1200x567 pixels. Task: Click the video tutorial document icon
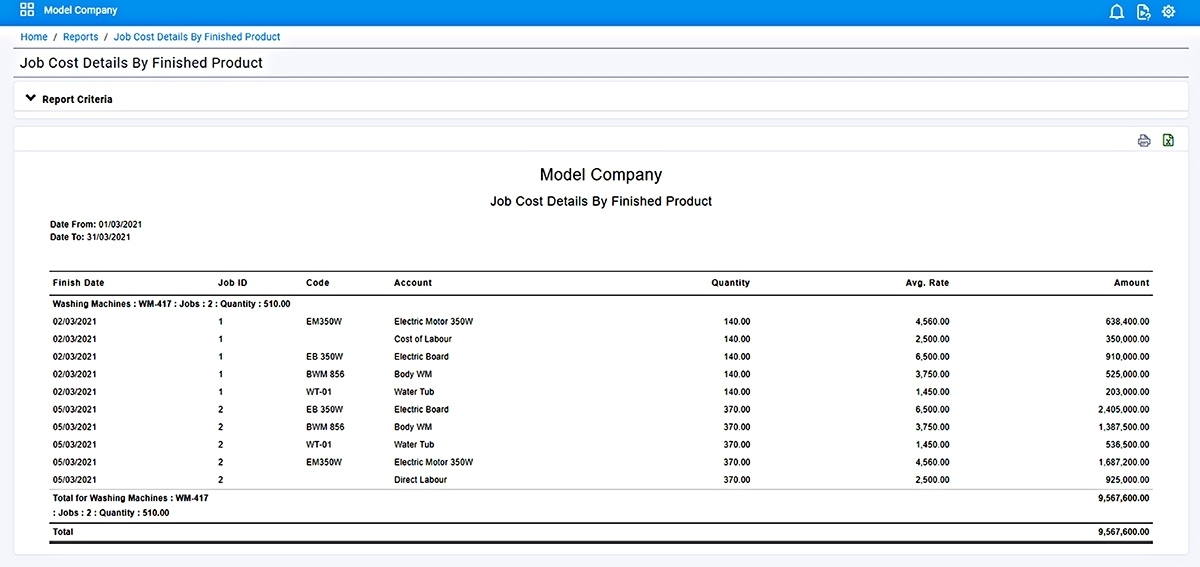click(x=1144, y=12)
